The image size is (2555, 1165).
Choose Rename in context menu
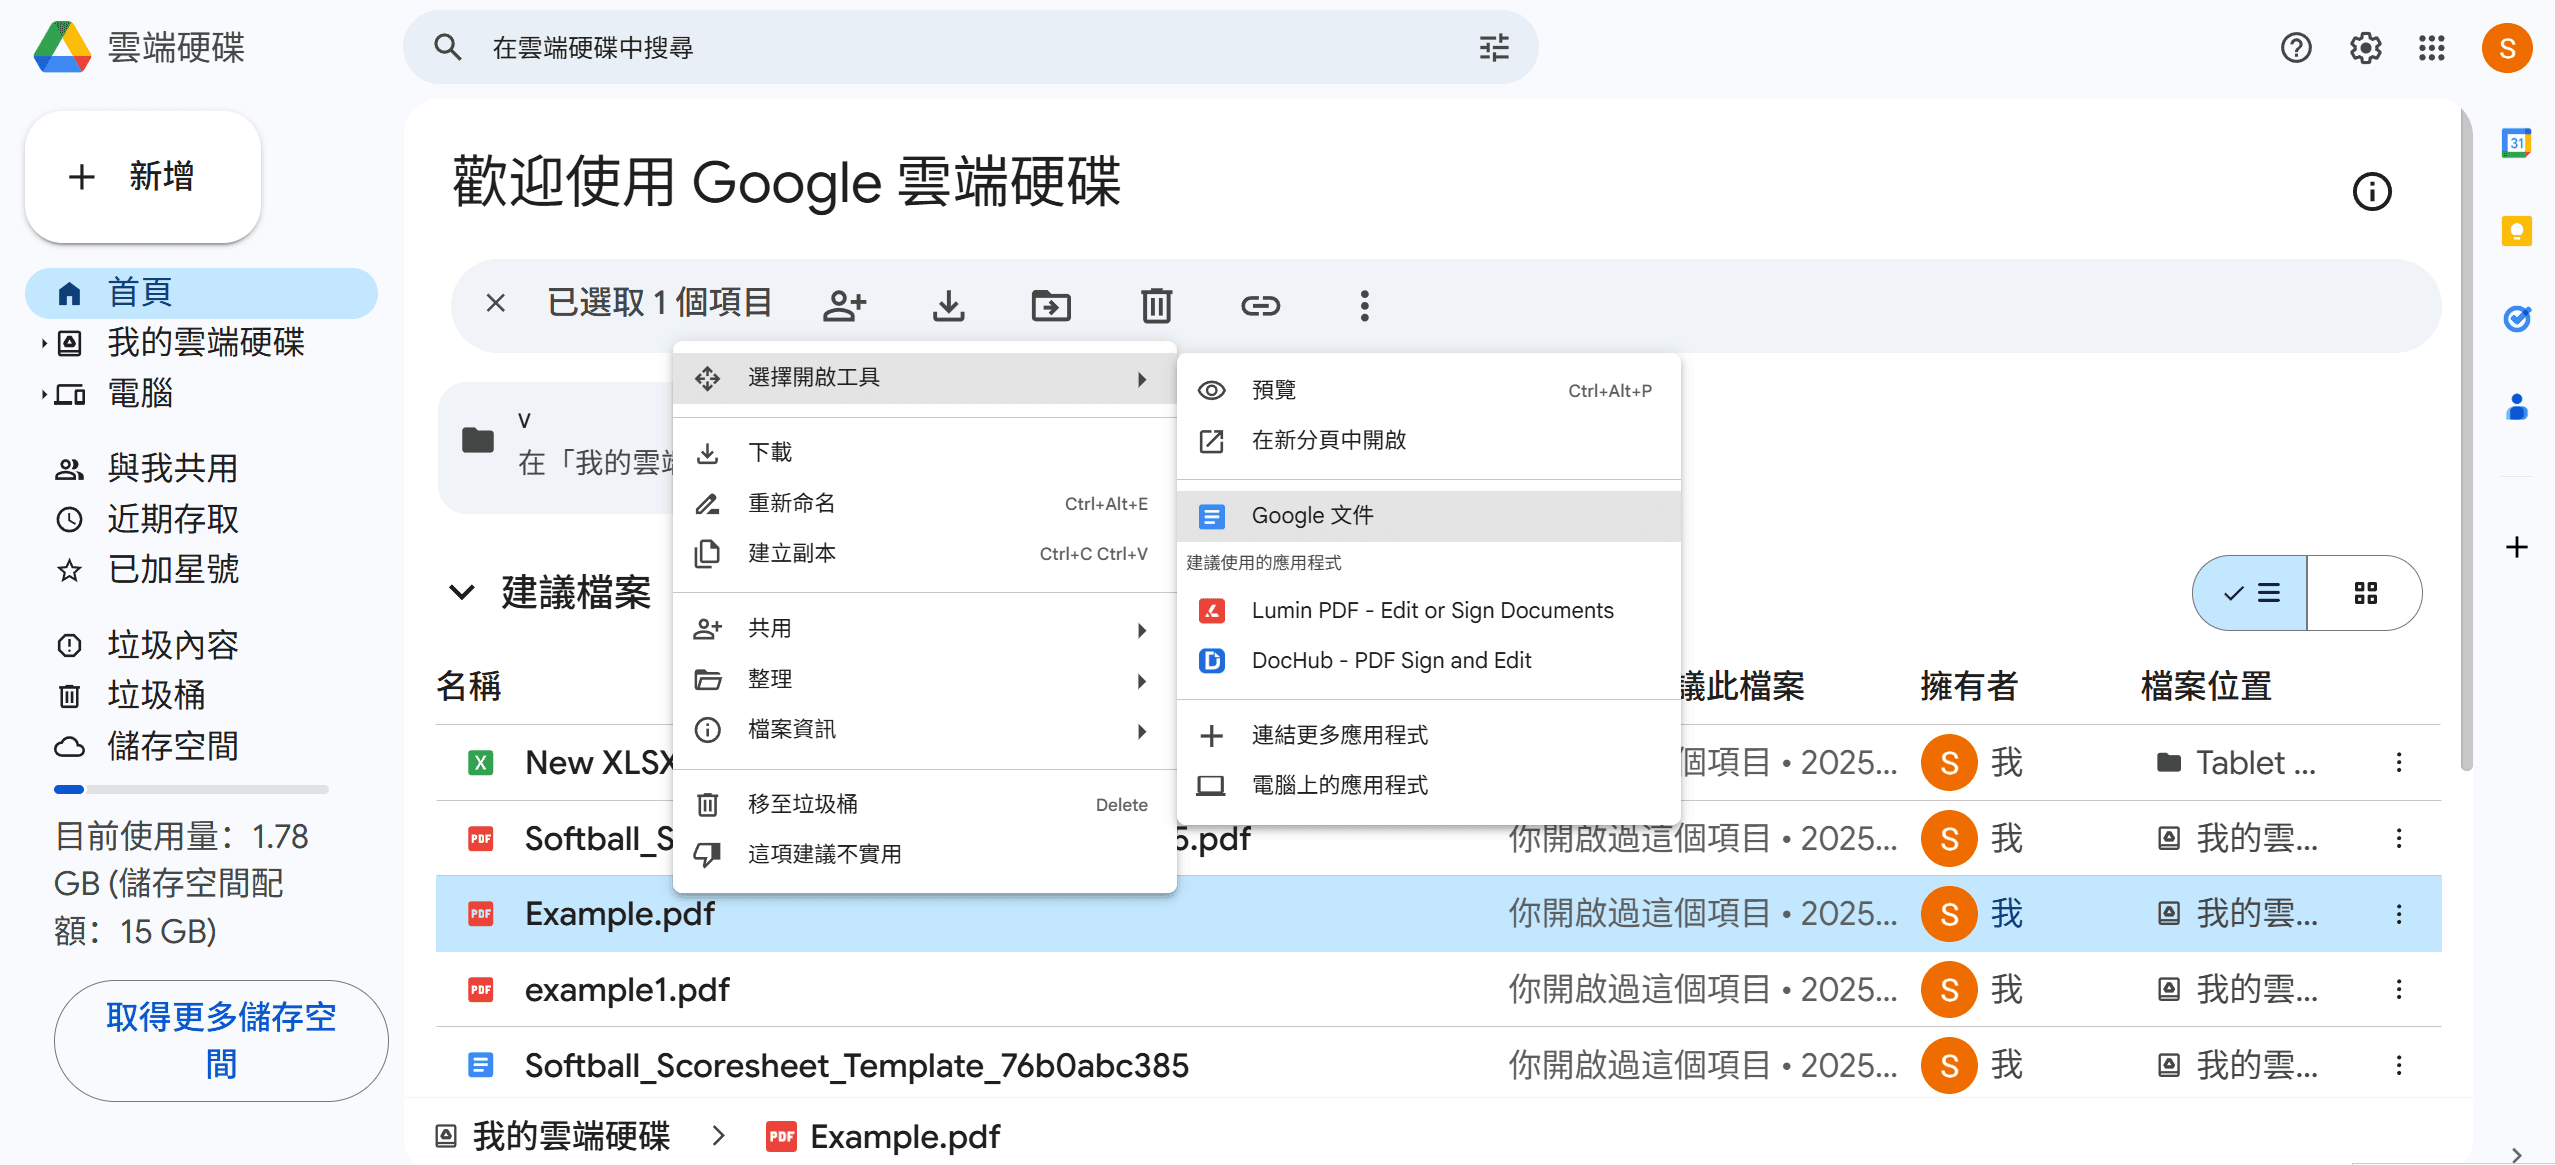924,504
